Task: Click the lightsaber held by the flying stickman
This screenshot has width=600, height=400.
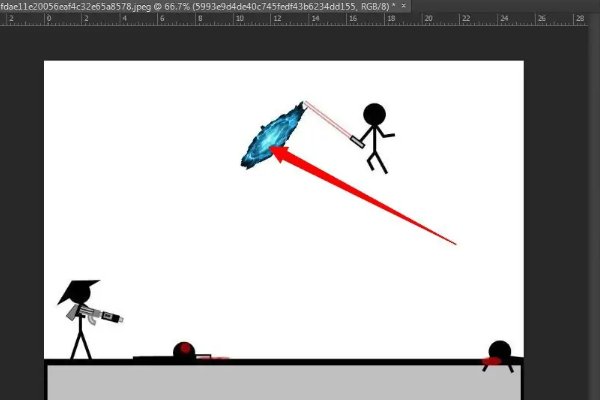Action: pos(328,120)
